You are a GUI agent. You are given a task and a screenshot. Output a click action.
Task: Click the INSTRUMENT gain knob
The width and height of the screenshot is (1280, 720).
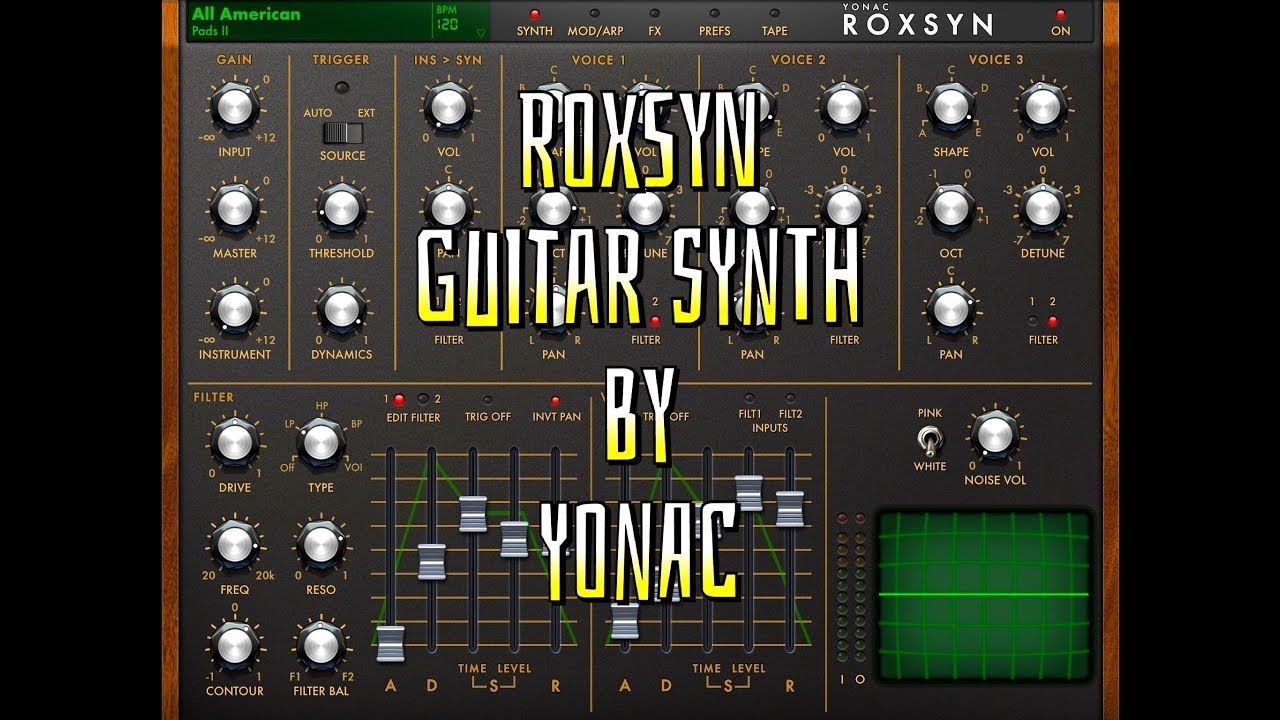[234, 308]
